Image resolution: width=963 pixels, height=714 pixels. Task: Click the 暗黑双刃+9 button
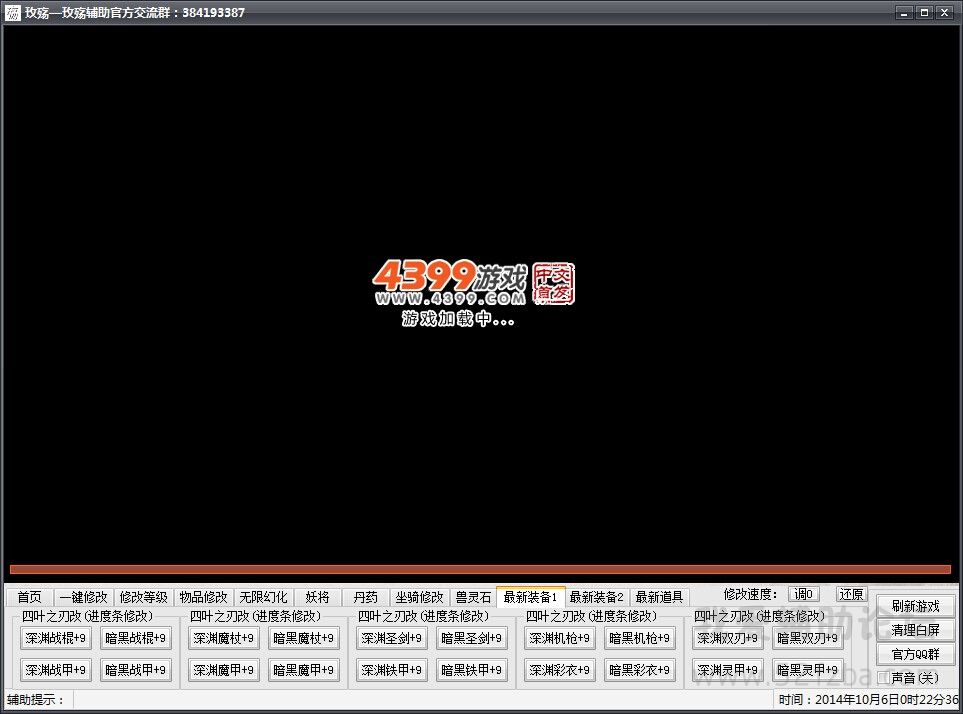click(808, 638)
